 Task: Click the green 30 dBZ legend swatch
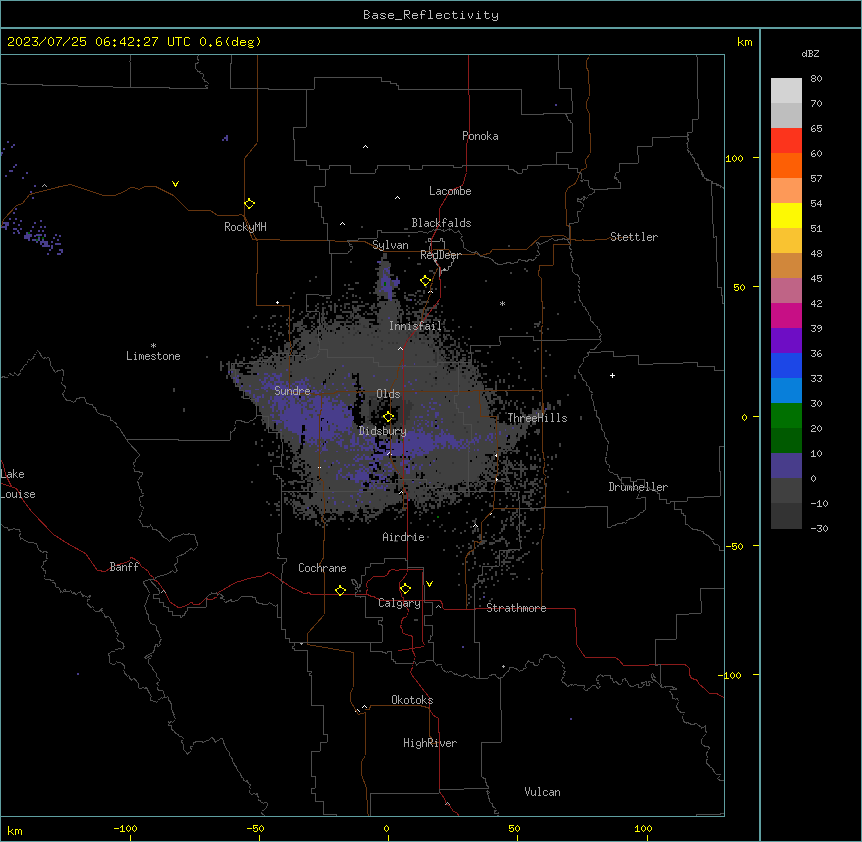786,416
